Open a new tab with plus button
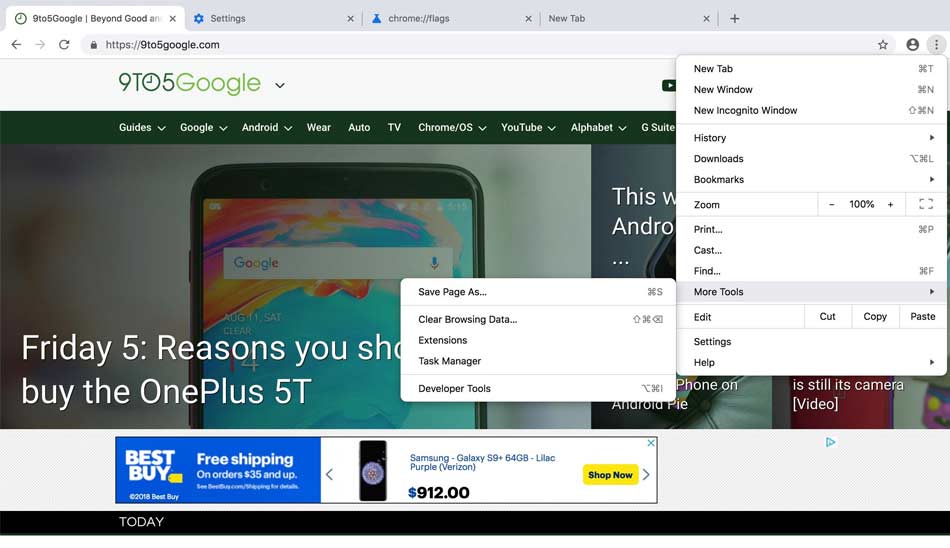 click(734, 18)
